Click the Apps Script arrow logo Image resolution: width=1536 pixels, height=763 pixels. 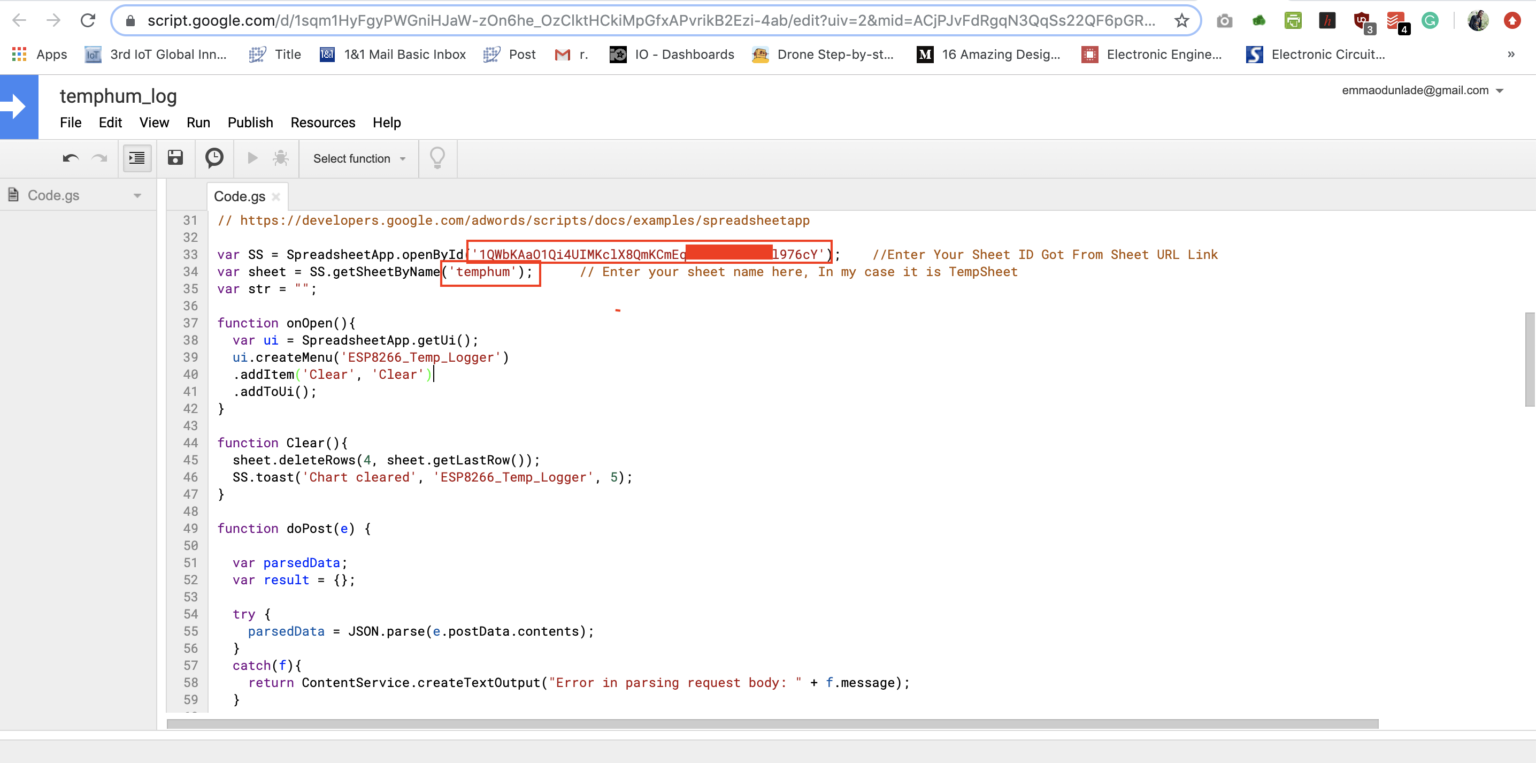click(x=20, y=107)
